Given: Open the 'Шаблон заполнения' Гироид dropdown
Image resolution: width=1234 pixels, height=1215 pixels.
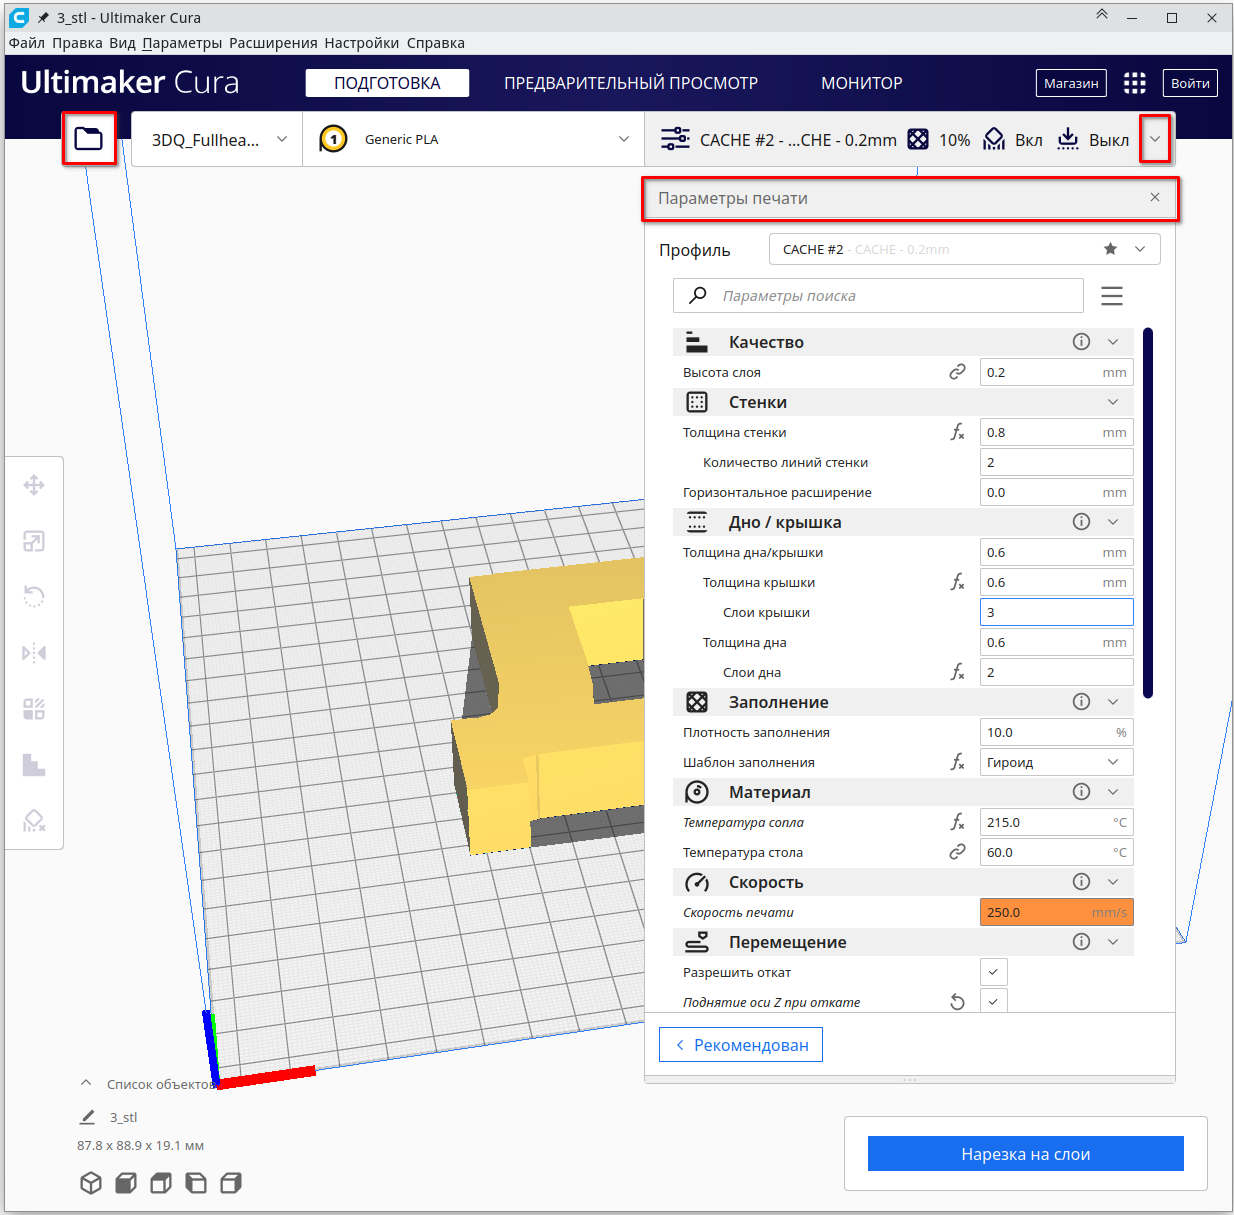Looking at the screenshot, I should (x=1056, y=762).
